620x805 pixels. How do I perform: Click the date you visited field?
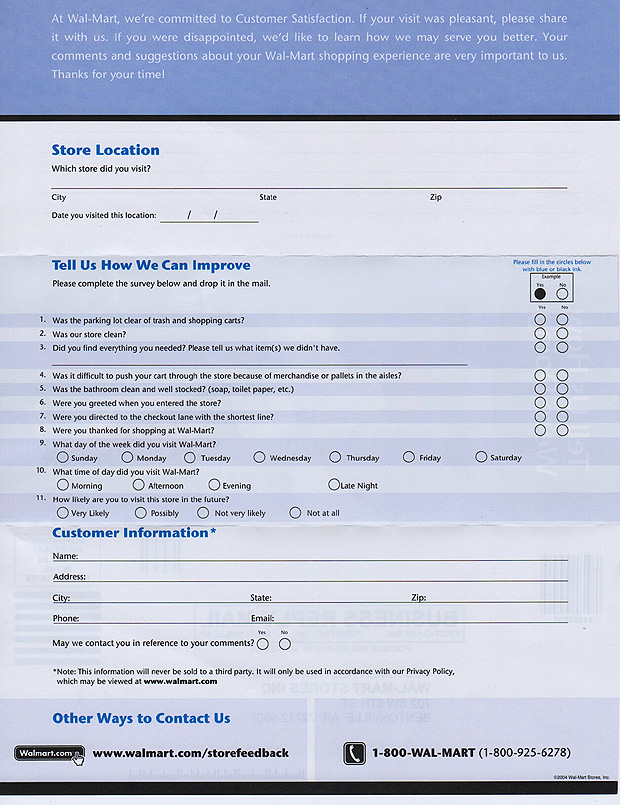click(x=209, y=215)
